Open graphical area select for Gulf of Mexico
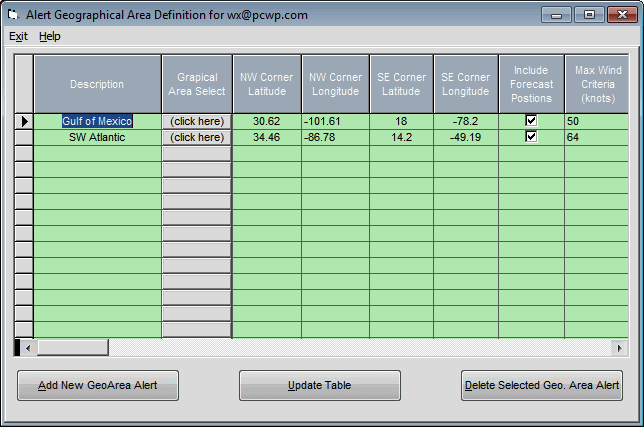 [197, 121]
